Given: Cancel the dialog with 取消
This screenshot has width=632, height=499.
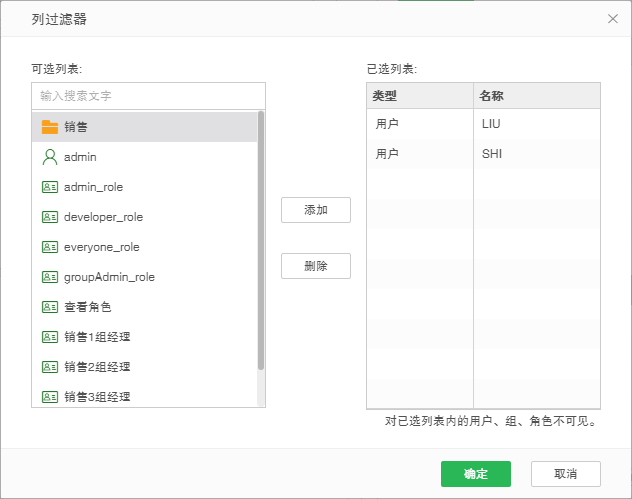Looking at the screenshot, I should click(565, 474).
